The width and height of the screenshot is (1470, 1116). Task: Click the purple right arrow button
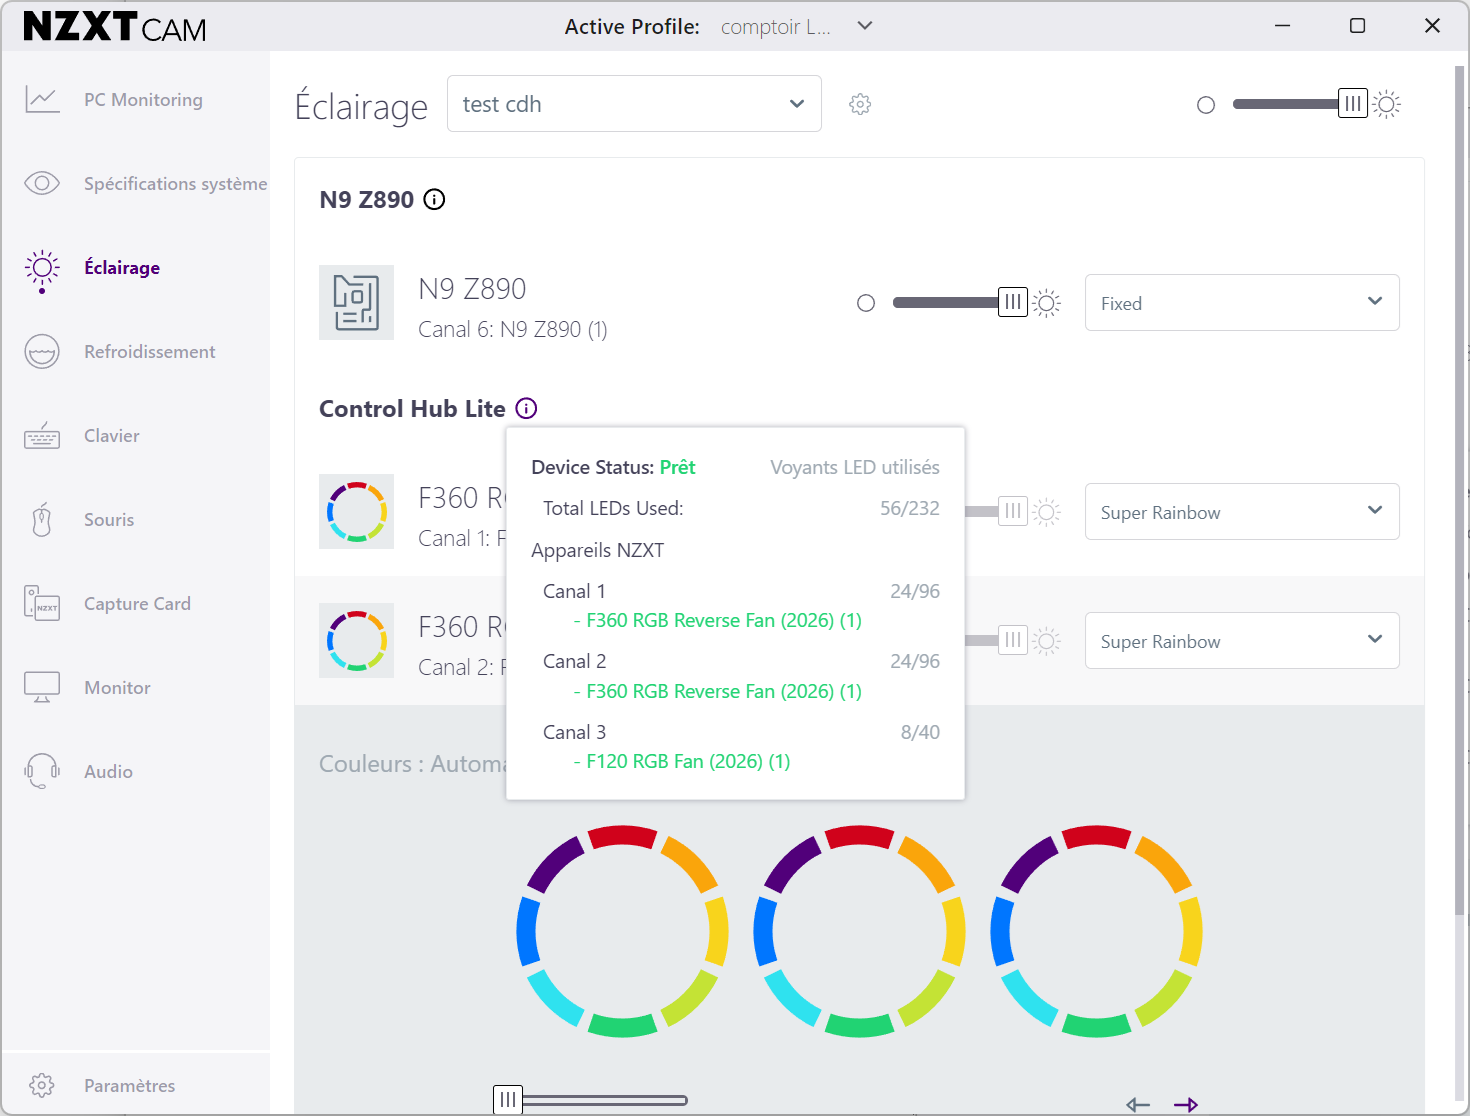(1186, 1104)
